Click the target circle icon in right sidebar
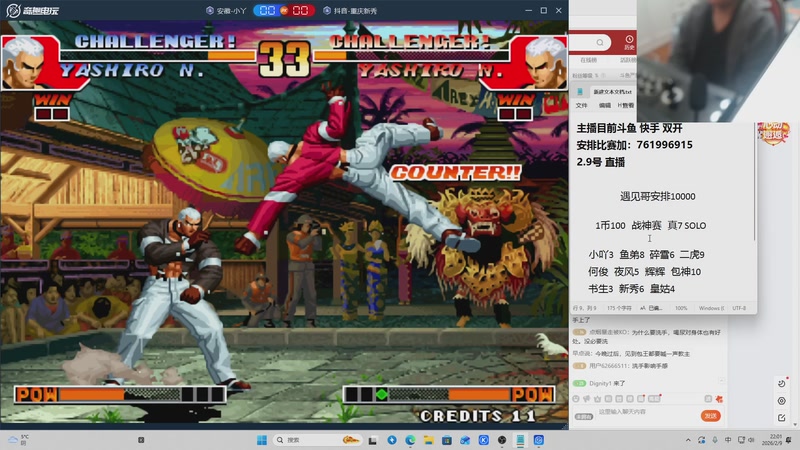Screen dimensions: 800x450 782,401
